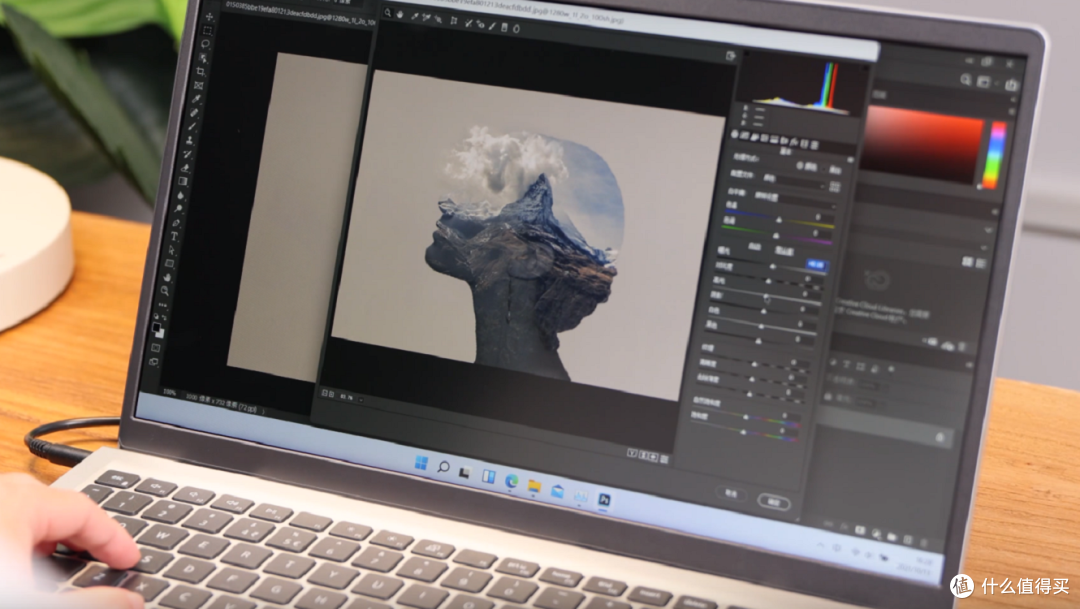Open the Edit Toolbar three-dots button

coord(163,304)
